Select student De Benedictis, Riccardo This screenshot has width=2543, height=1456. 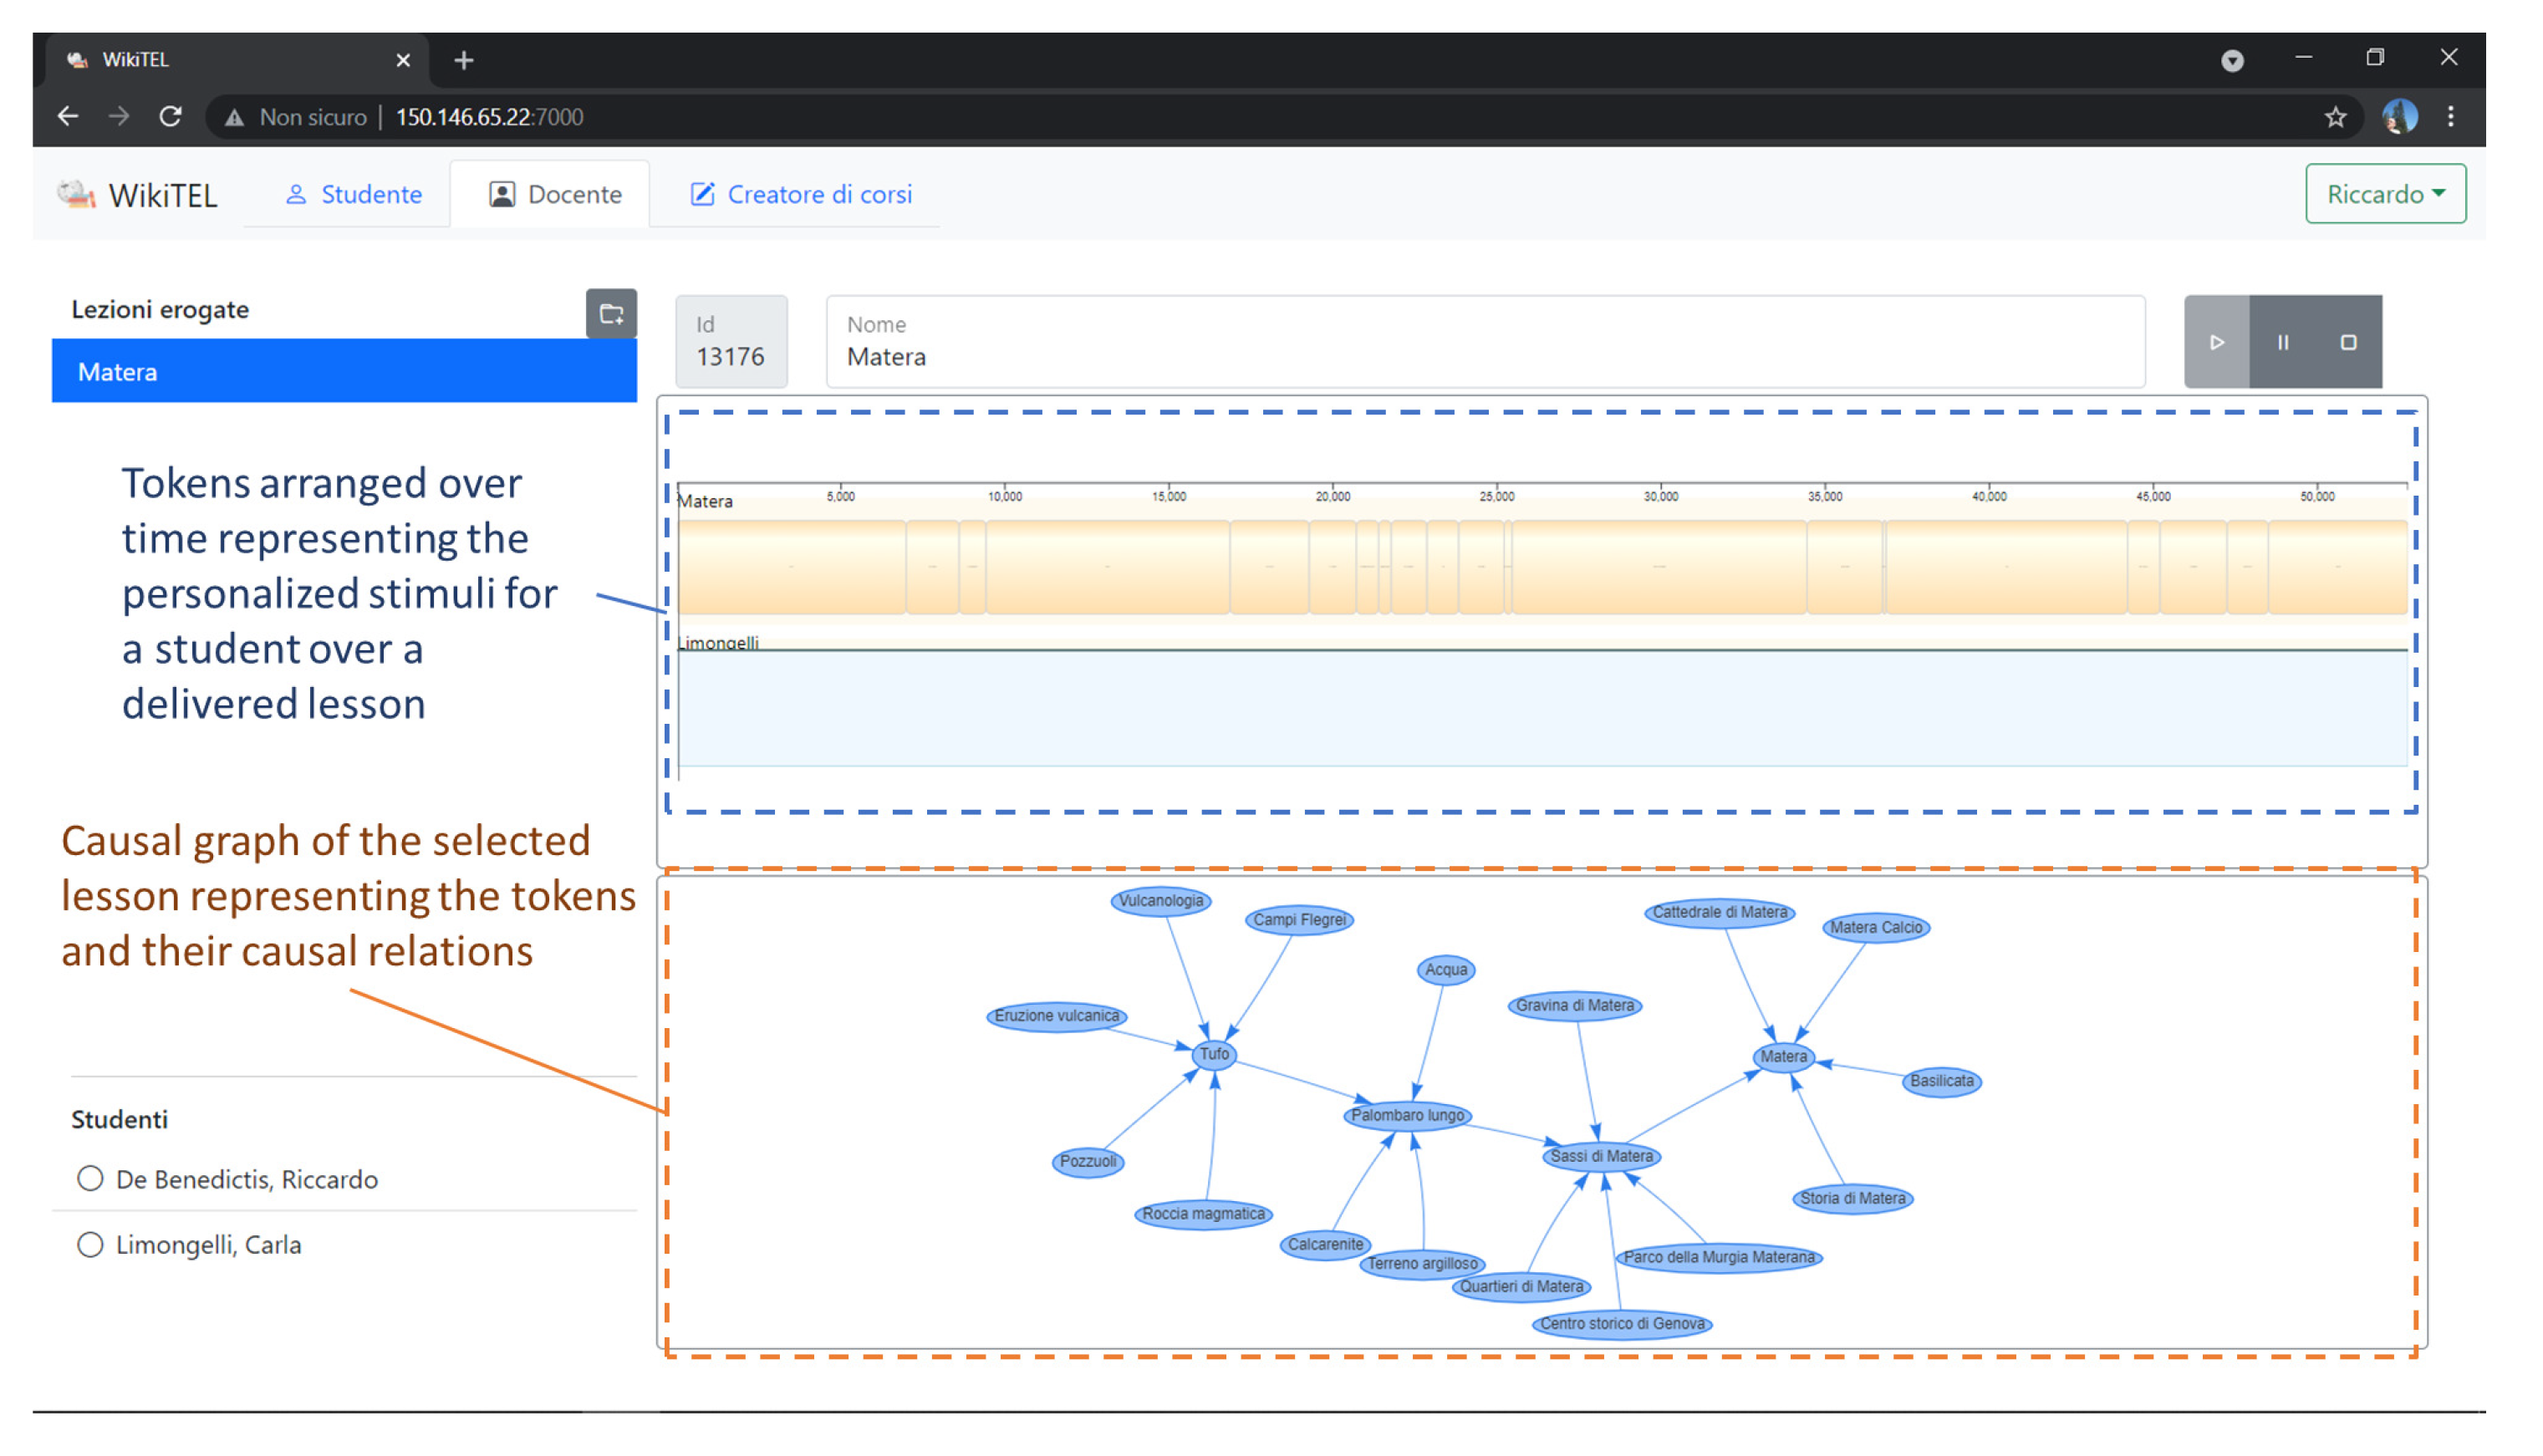[x=90, y=1178]
